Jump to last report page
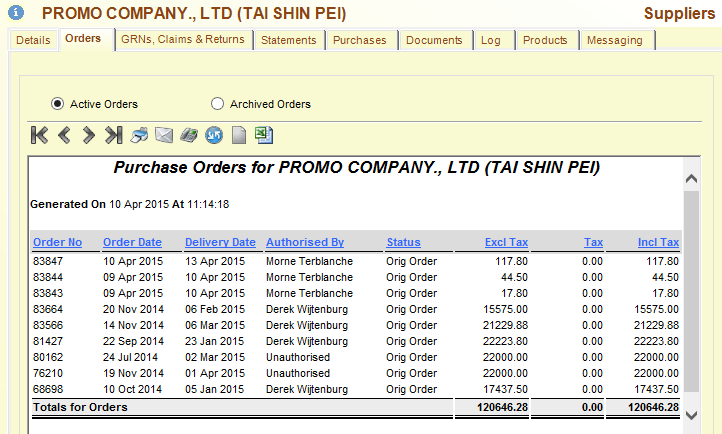This screenshot has width=722, height=434. click(x=114, y=135)
